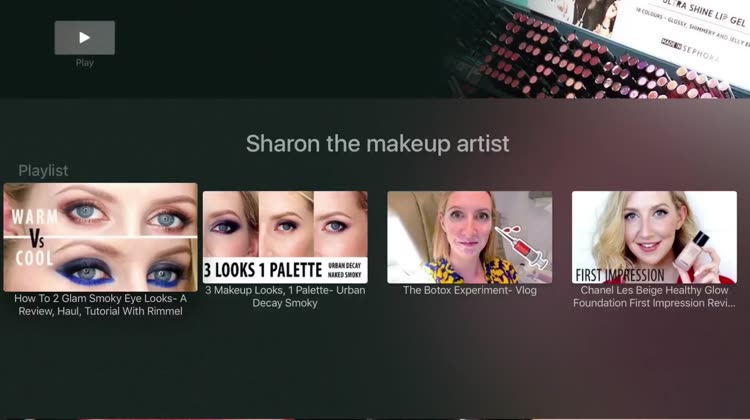Image resolution: width=750 pixels, height=420 pixels.
Task: Click the 'Play' label under the button
Action: click(85, 63)
